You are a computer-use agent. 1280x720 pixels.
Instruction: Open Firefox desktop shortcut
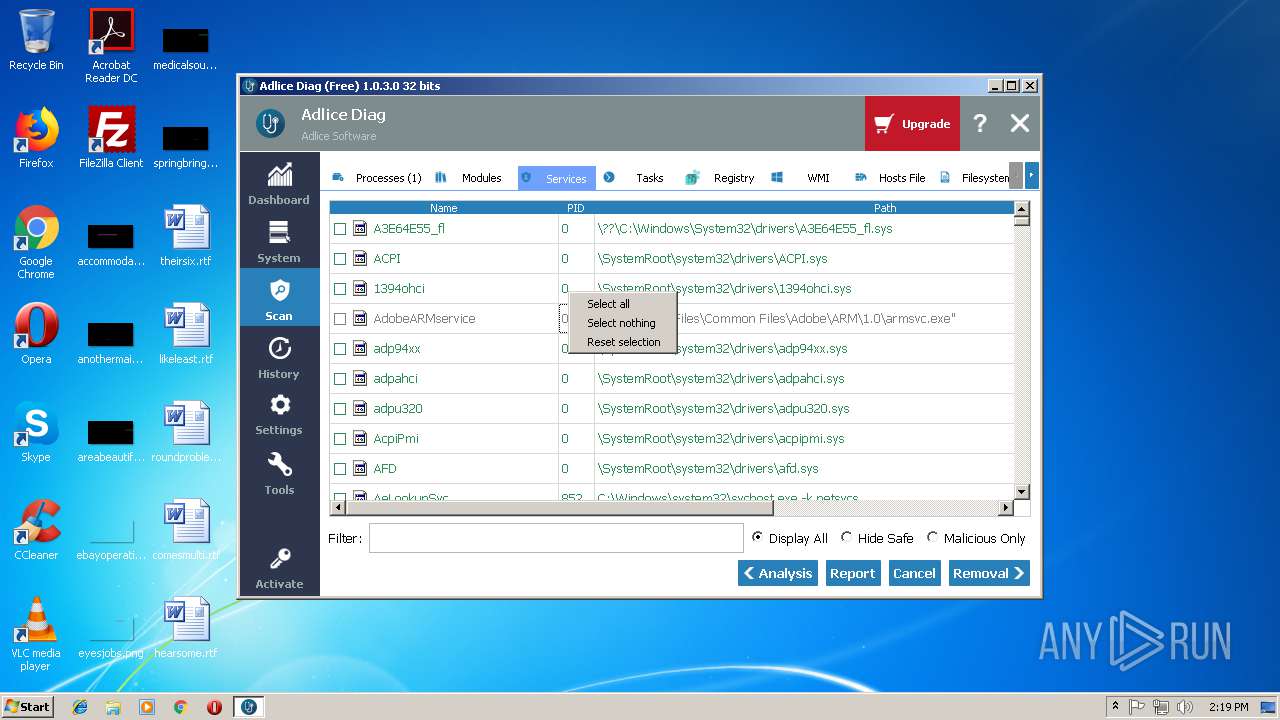[36, 138]
